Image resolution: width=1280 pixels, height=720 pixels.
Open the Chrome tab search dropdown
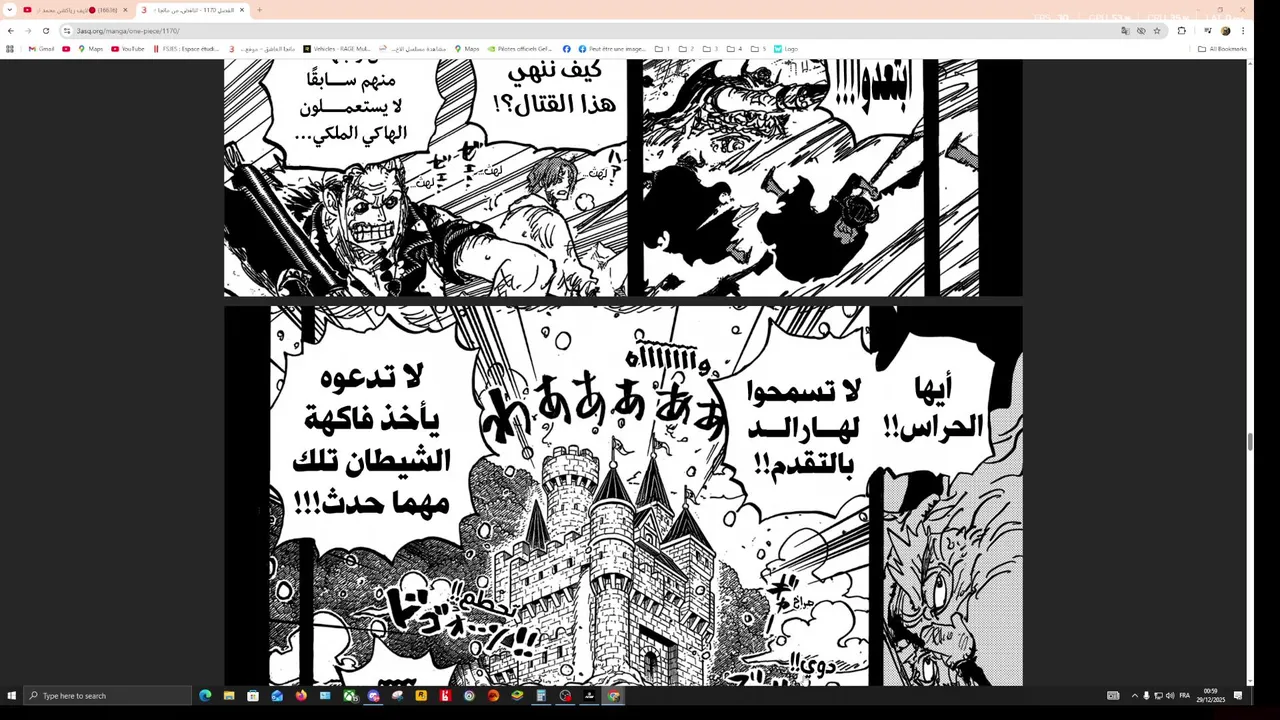9,10
